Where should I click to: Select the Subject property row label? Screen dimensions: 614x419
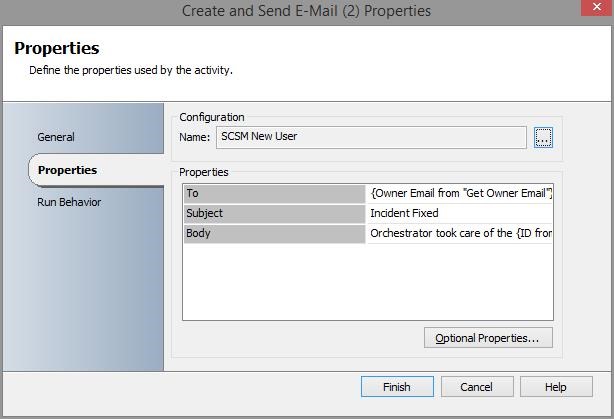tap(274, 213)
